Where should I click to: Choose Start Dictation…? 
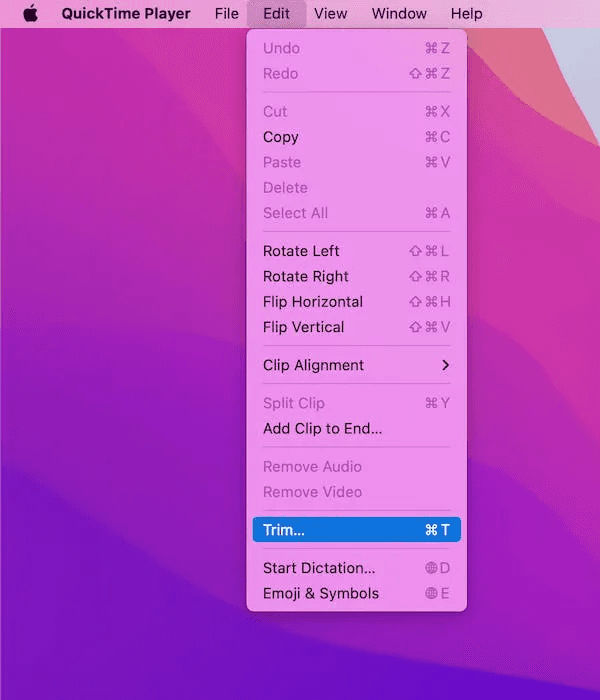coord(356,568)
